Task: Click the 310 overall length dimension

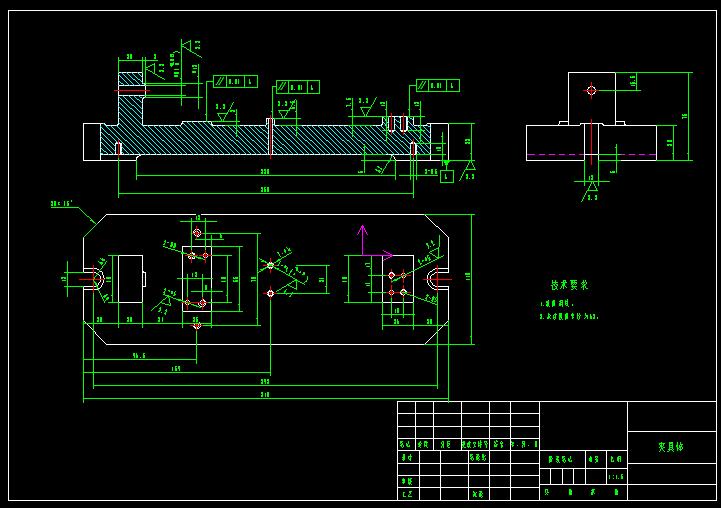Action: pyautogui.click(x=265, y=394)
